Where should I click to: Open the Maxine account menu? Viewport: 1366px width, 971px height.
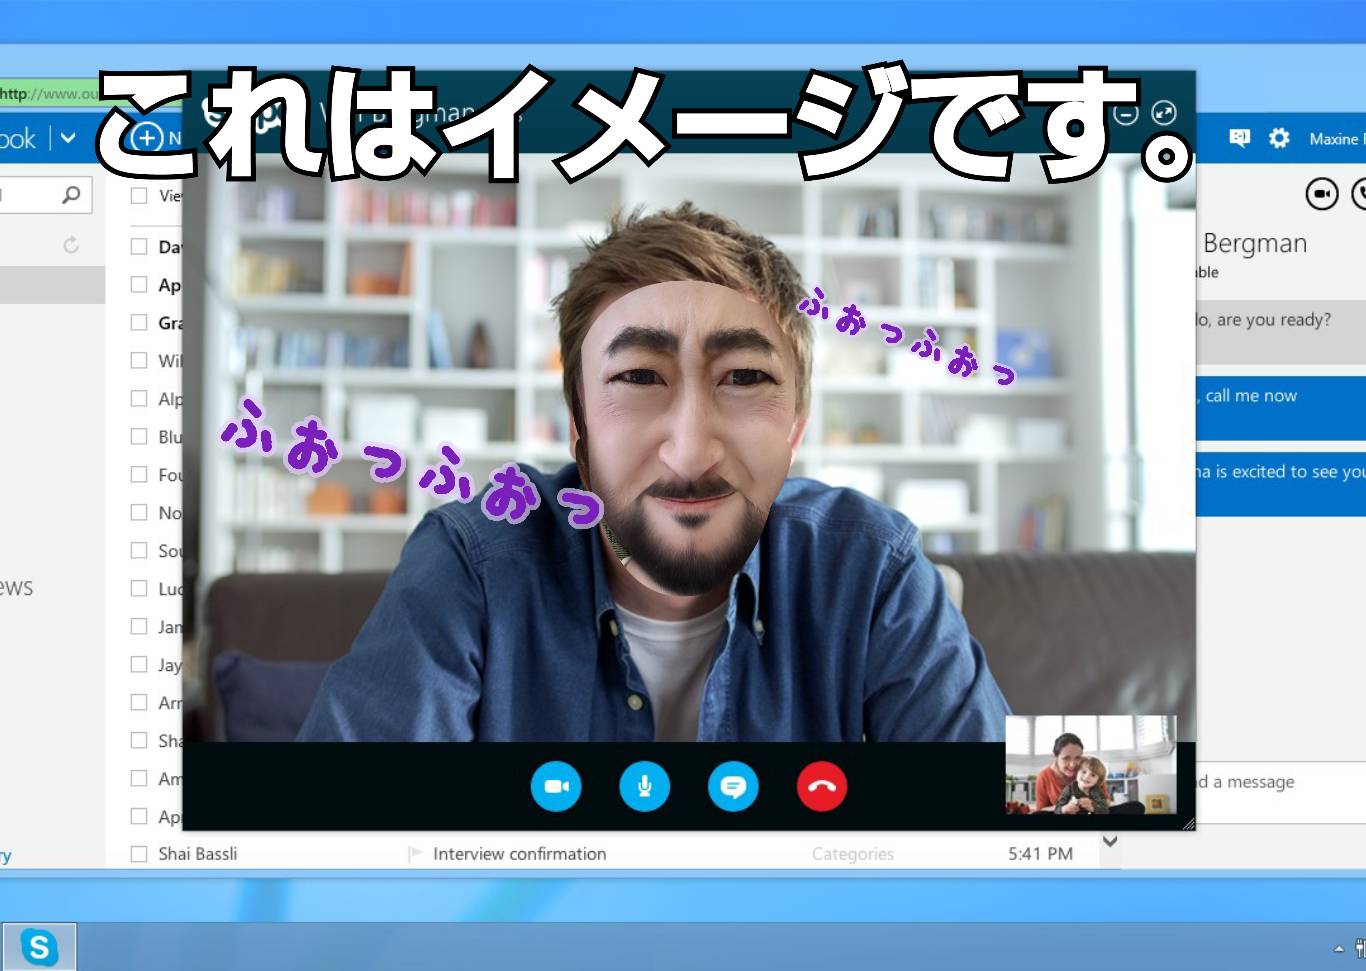[1335, 139]
